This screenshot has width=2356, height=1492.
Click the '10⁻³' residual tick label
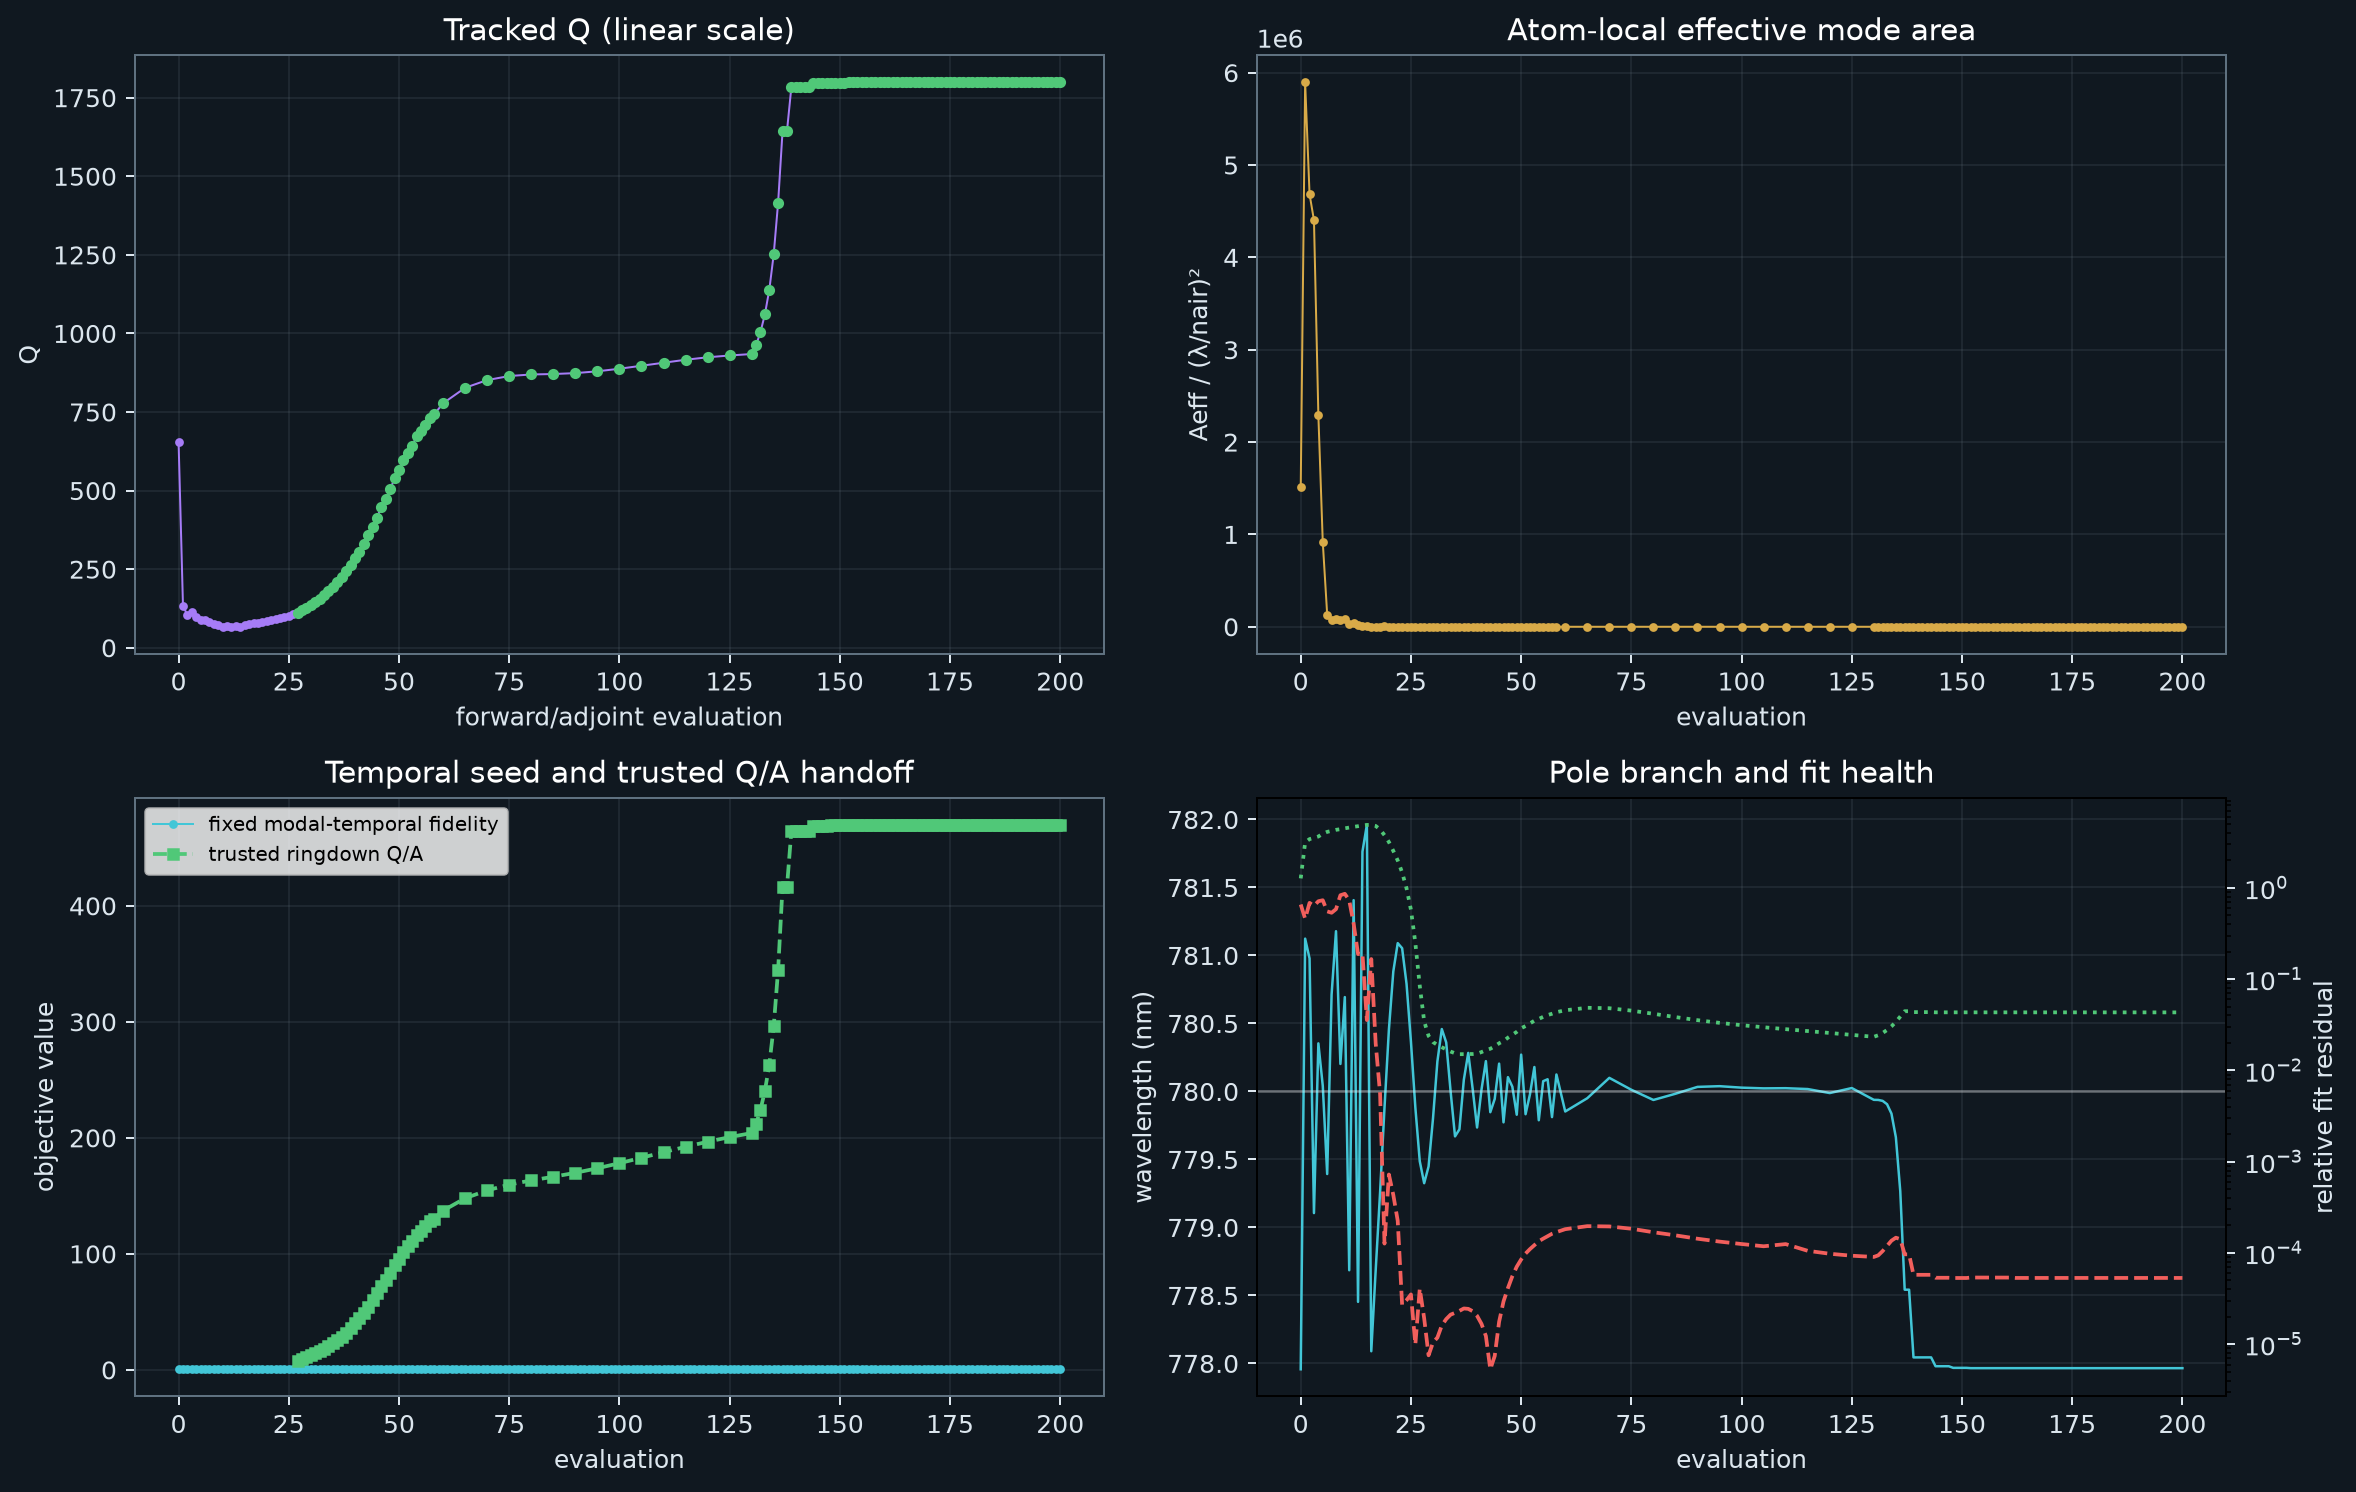[2272, 1162]
